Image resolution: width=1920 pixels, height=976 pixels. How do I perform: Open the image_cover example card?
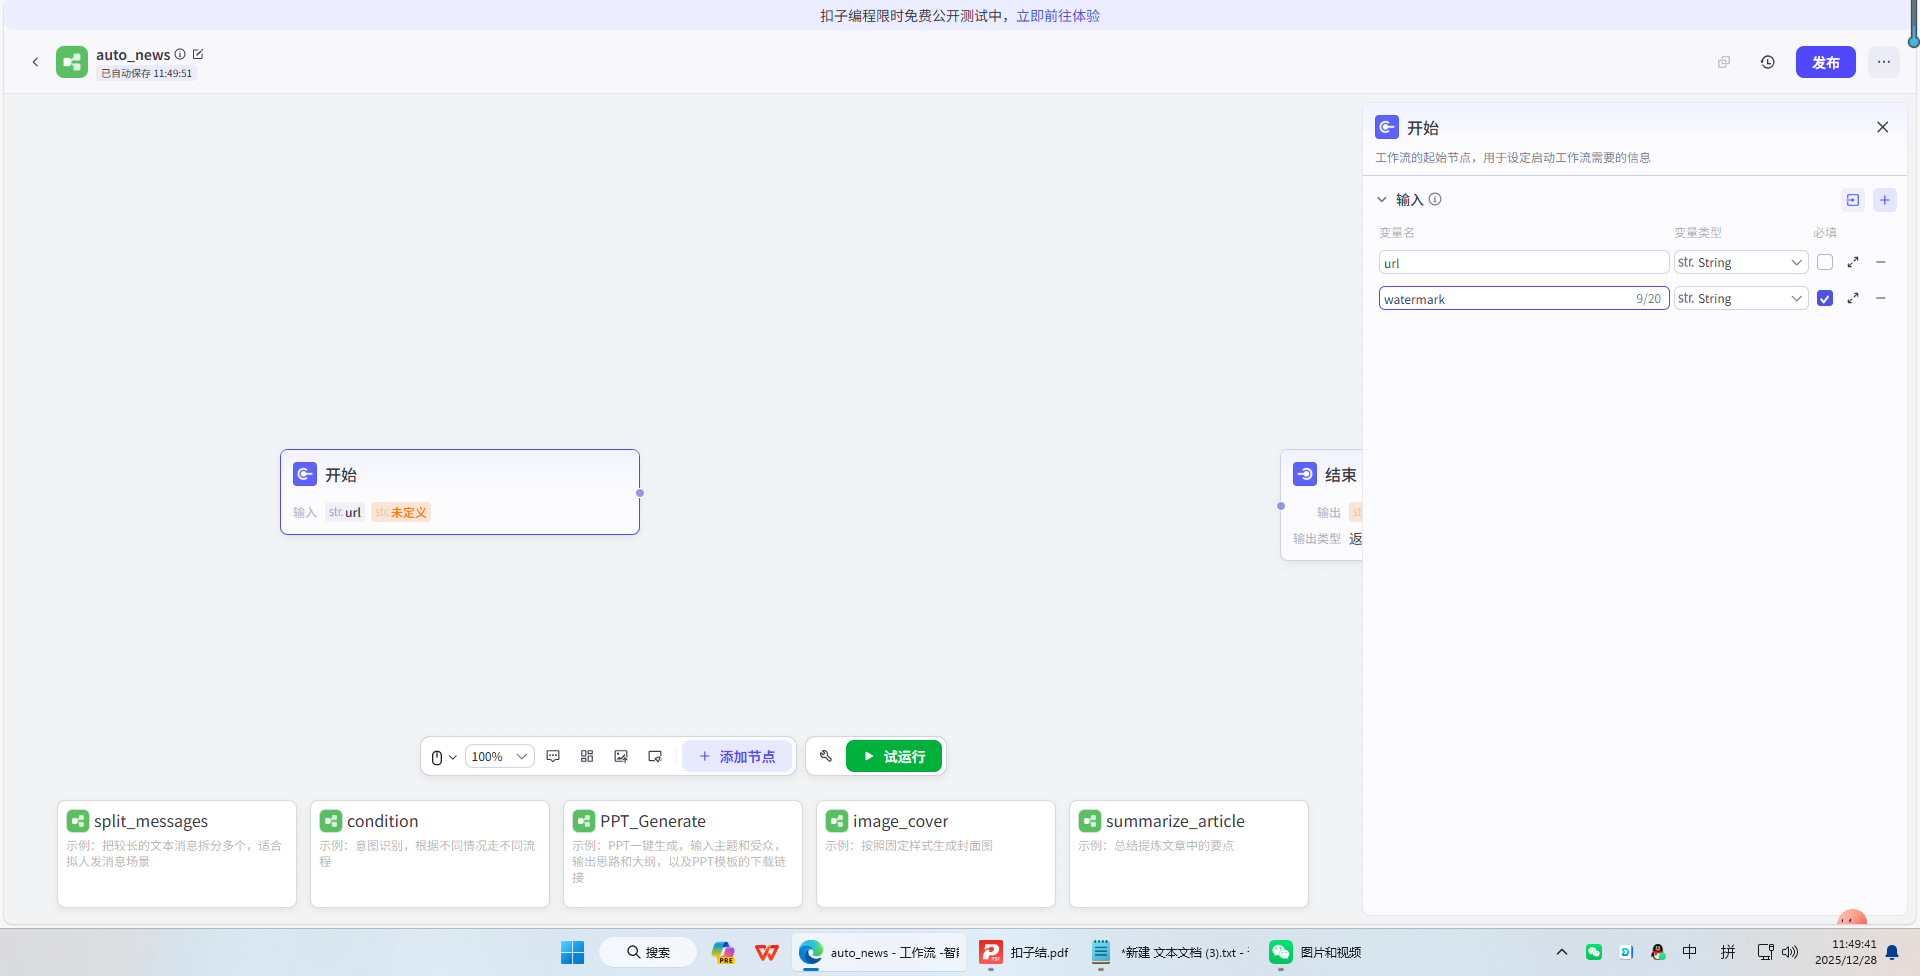pyautogui.click(x=936, y=854)
